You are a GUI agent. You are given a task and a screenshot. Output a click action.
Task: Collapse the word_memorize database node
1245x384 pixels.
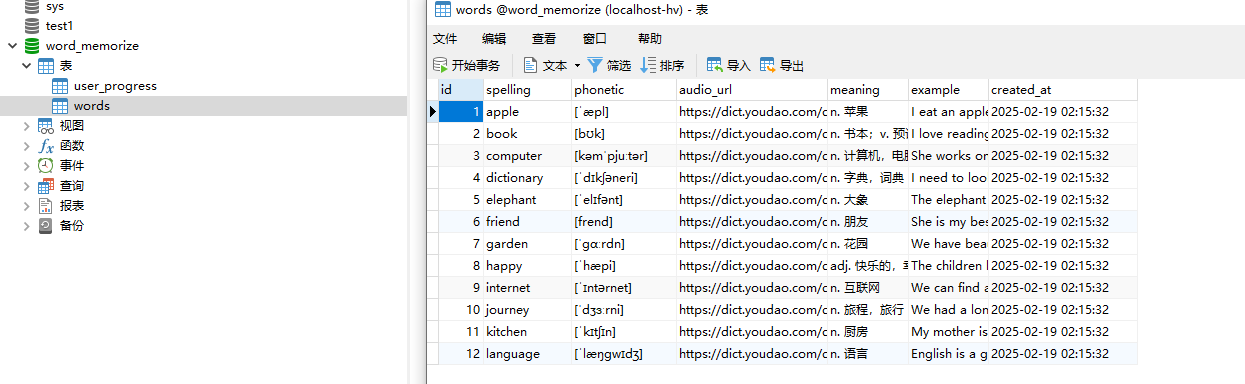click(12, 46)
